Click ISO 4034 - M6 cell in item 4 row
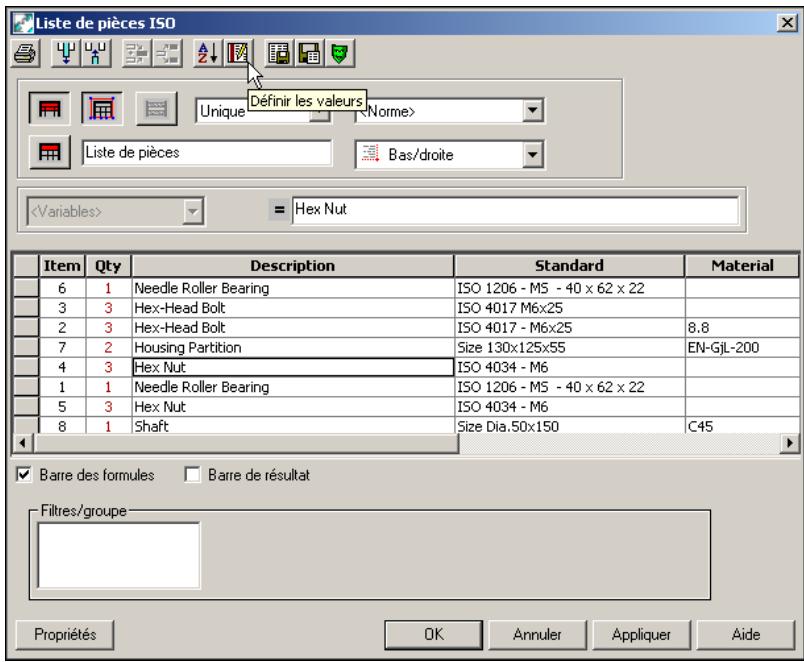This screenshot has width=804, height=662. (569, 367)
